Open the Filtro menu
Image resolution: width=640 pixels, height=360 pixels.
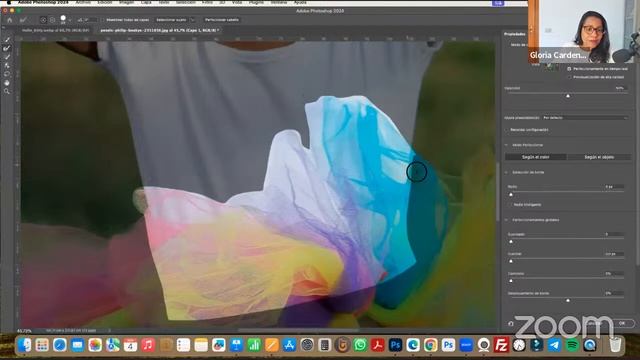[x=207, y=2]
